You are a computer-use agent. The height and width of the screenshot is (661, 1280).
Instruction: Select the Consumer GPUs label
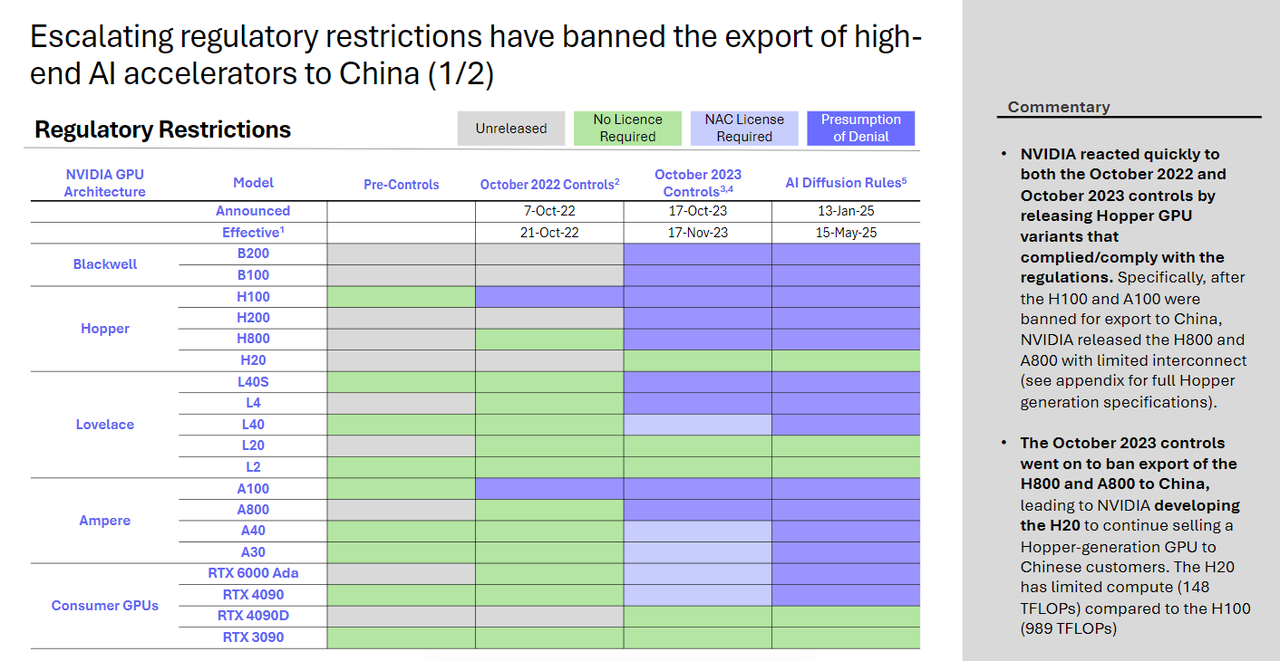pyautogui.click(x=105, y=605)
